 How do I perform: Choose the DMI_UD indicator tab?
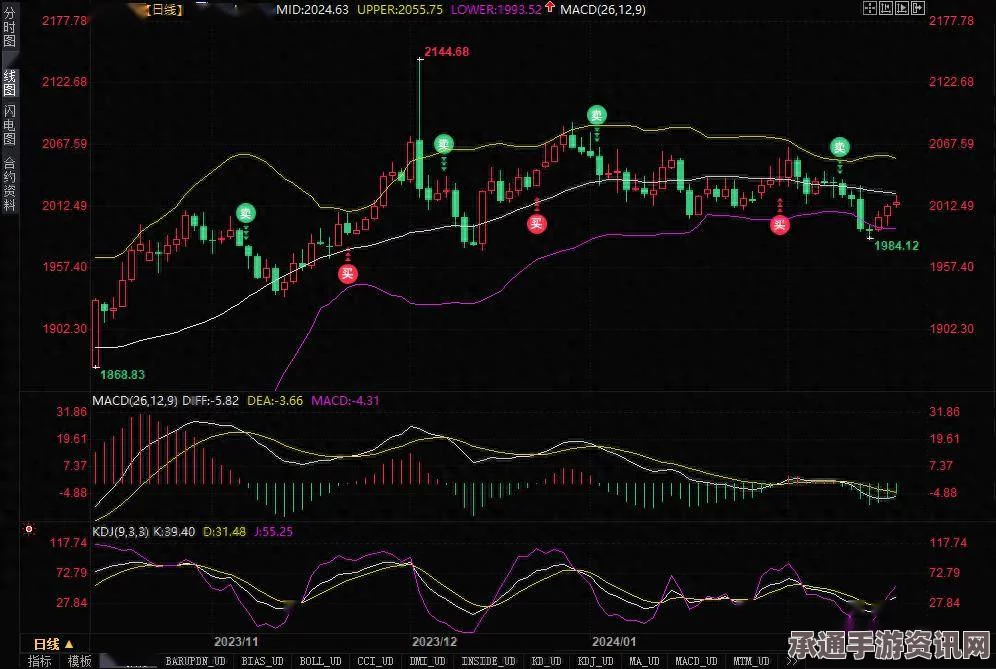pos(427,661)
